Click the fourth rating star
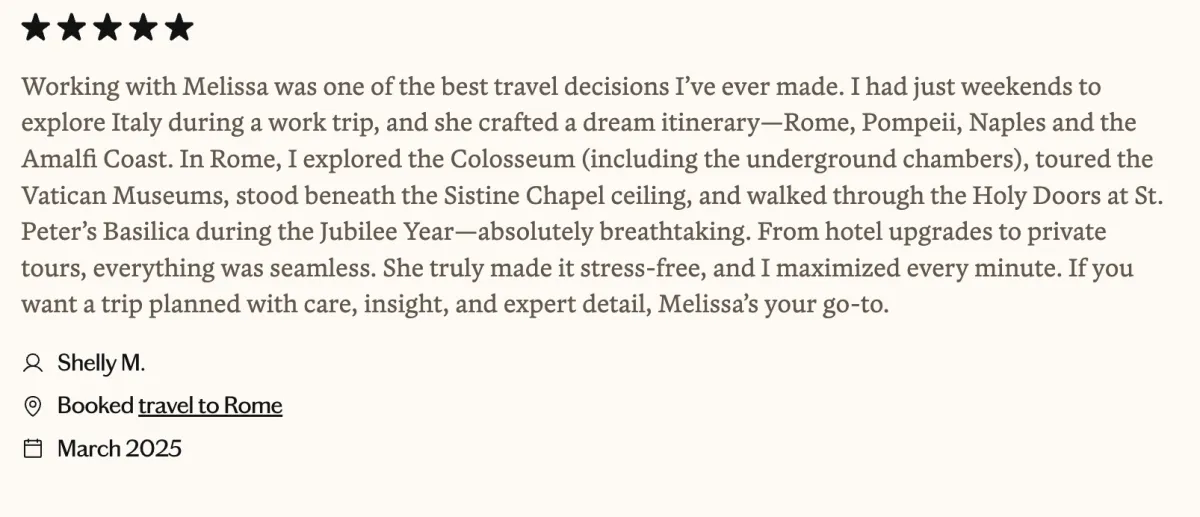1200x517 pixels. coord(143,27)
